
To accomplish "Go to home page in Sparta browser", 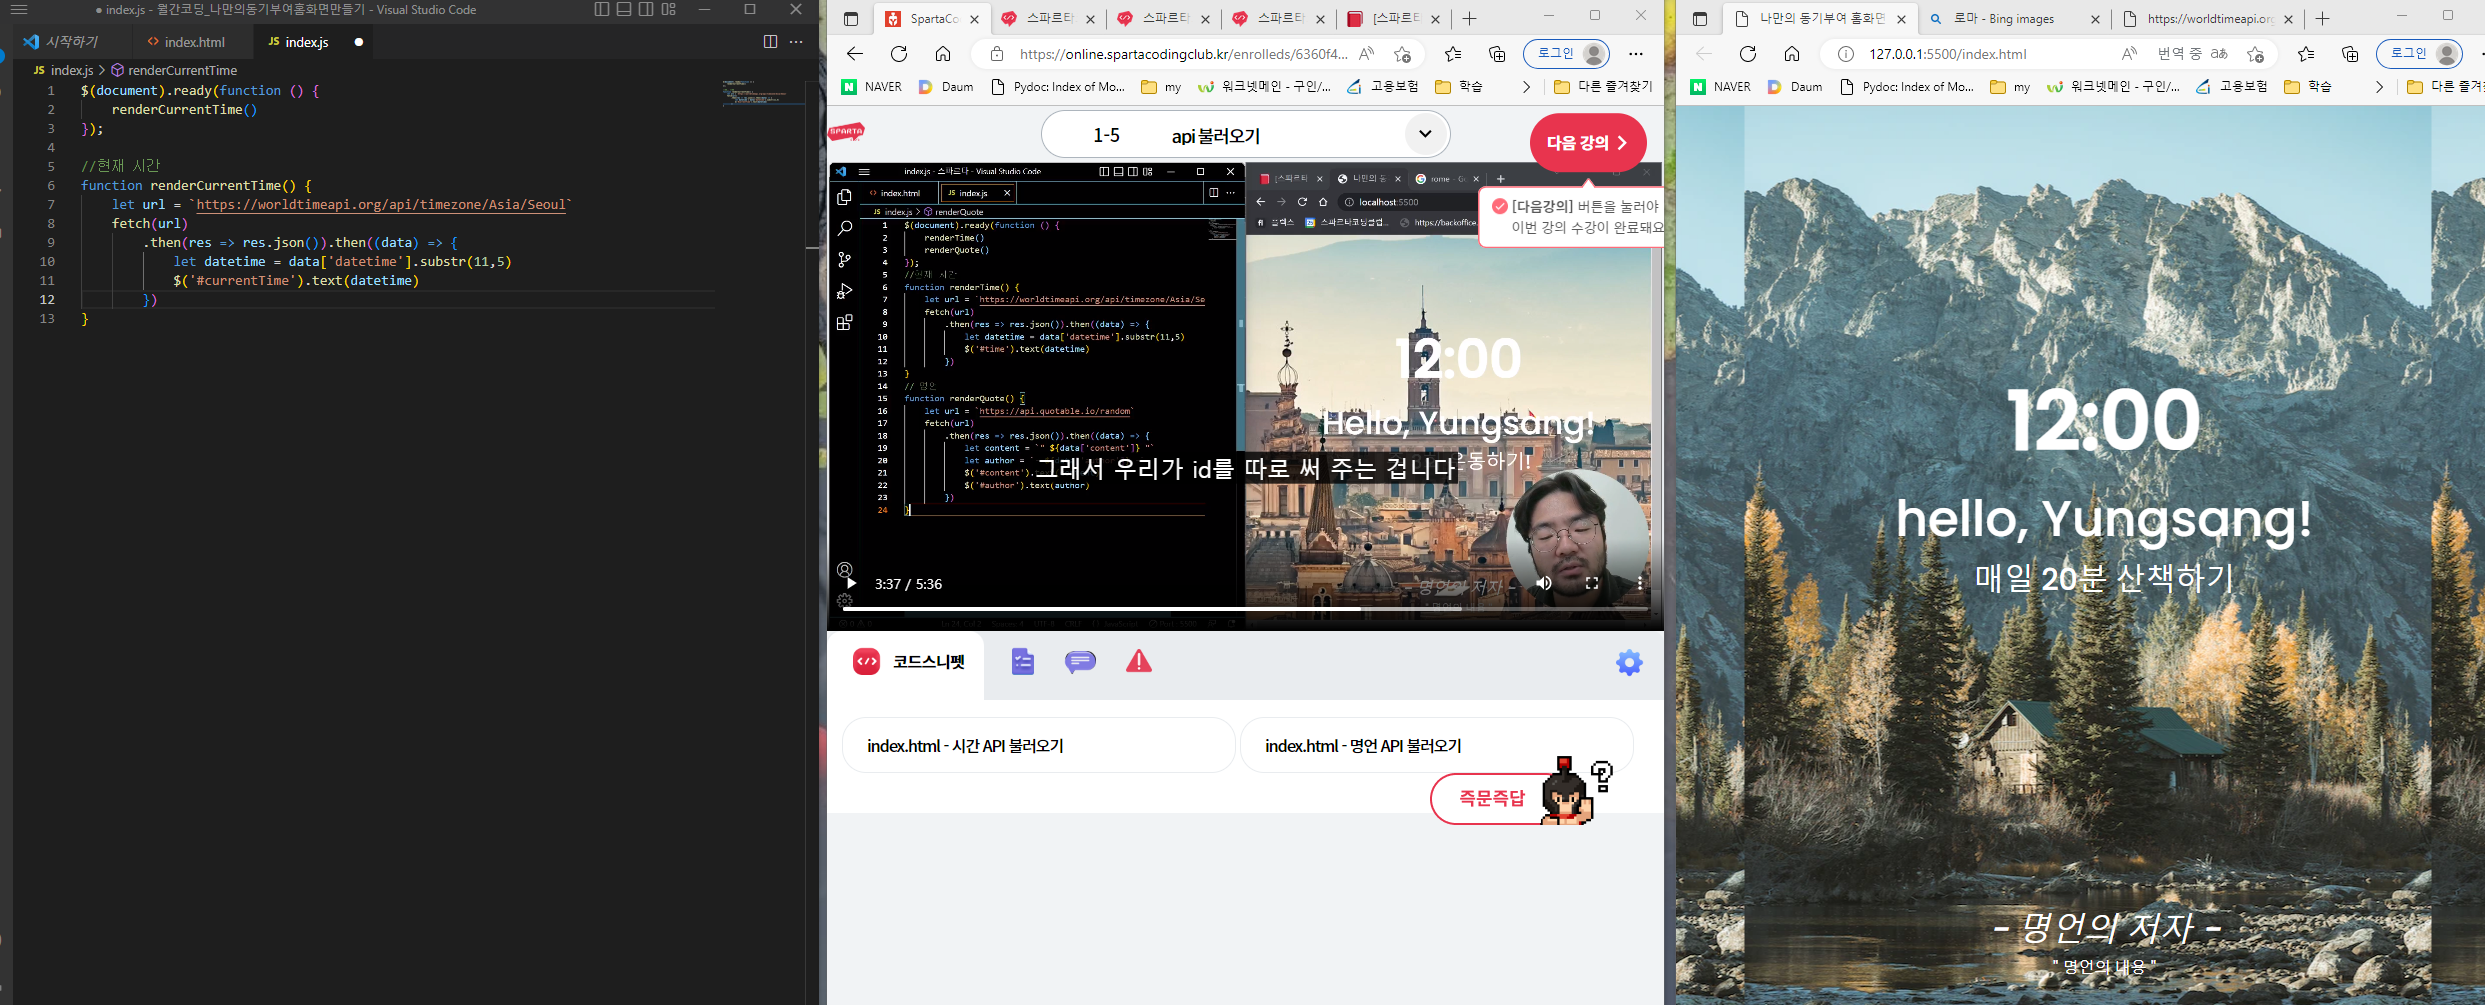I will [943, 54].
